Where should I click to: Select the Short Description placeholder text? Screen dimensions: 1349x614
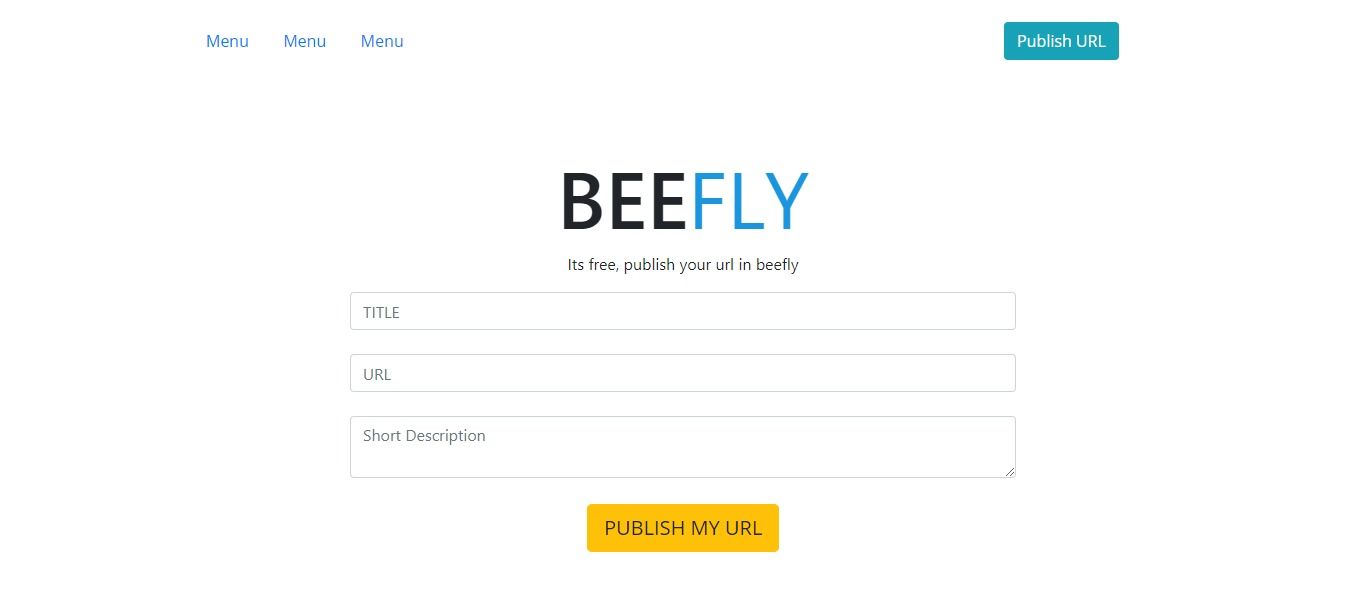point(424,436)
